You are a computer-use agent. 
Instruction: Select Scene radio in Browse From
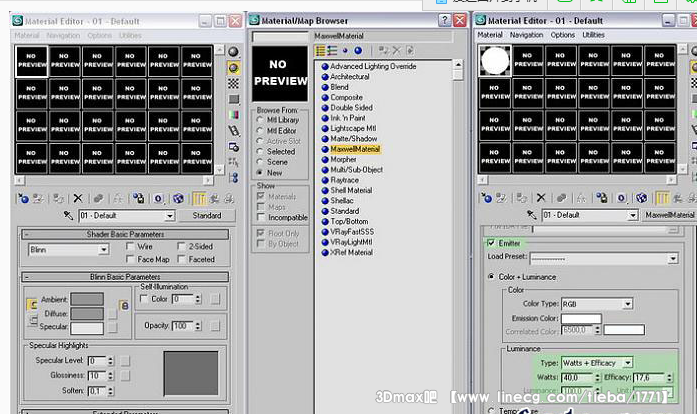(260, 162)
